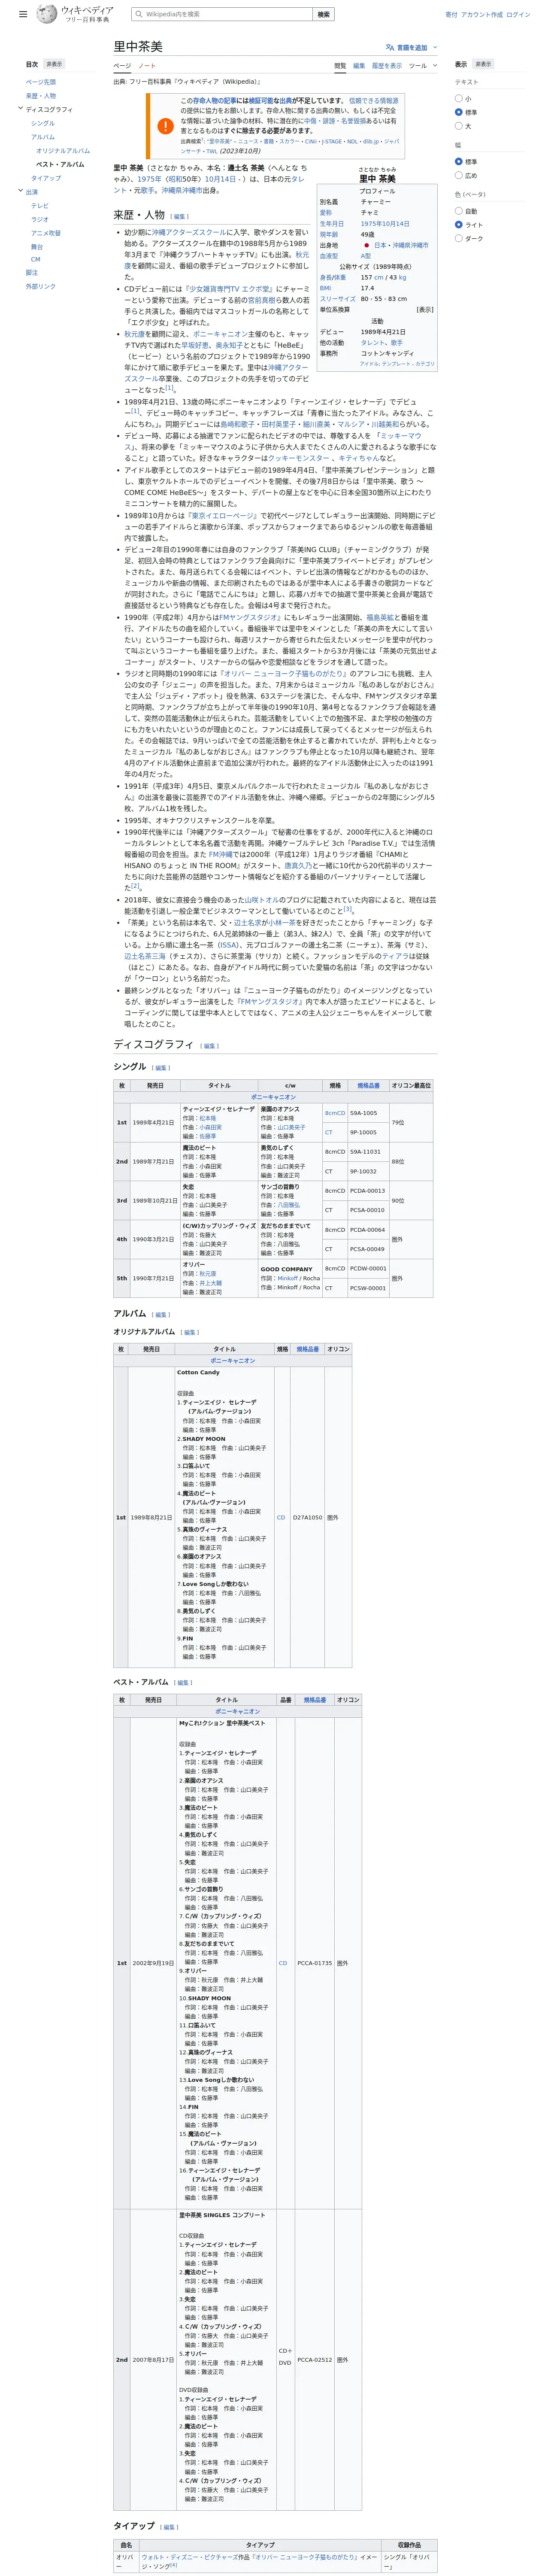Switch to the ページ tab
The height and width of the screenshot is (2576, 551).
[122, 66]
